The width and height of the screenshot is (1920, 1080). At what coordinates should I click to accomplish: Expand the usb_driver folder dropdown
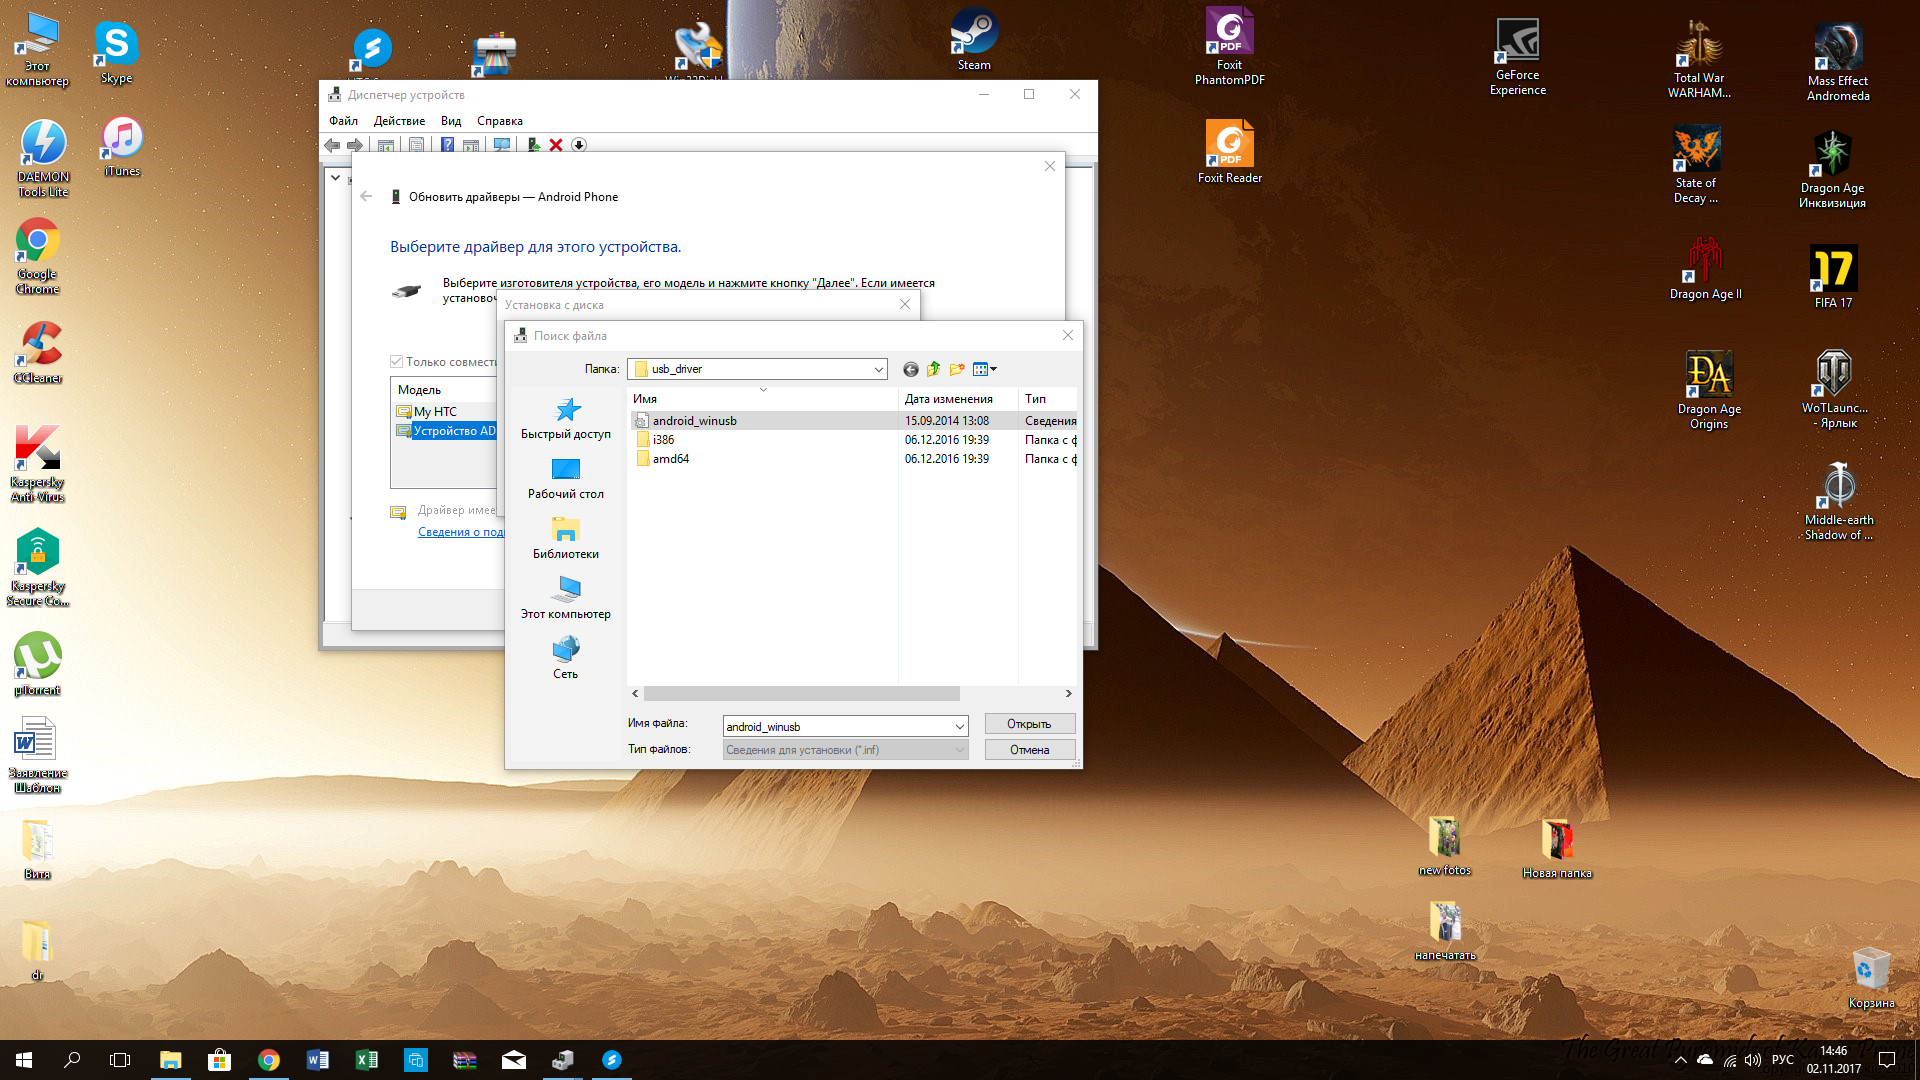pos(878,369)
